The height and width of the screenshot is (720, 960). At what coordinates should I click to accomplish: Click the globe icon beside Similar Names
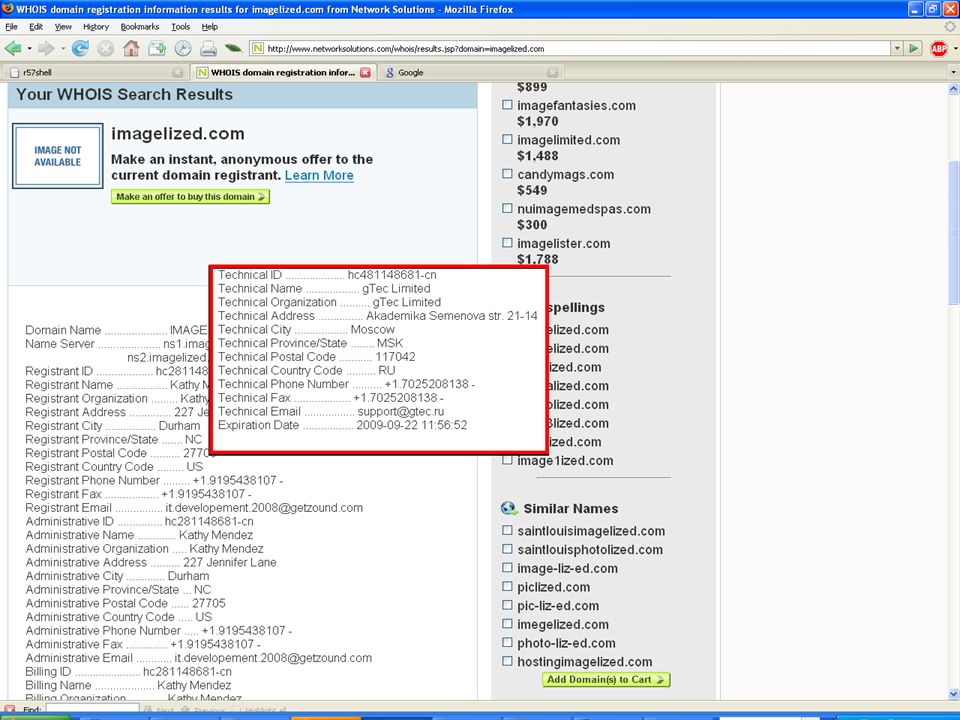(x=509, y=508)
